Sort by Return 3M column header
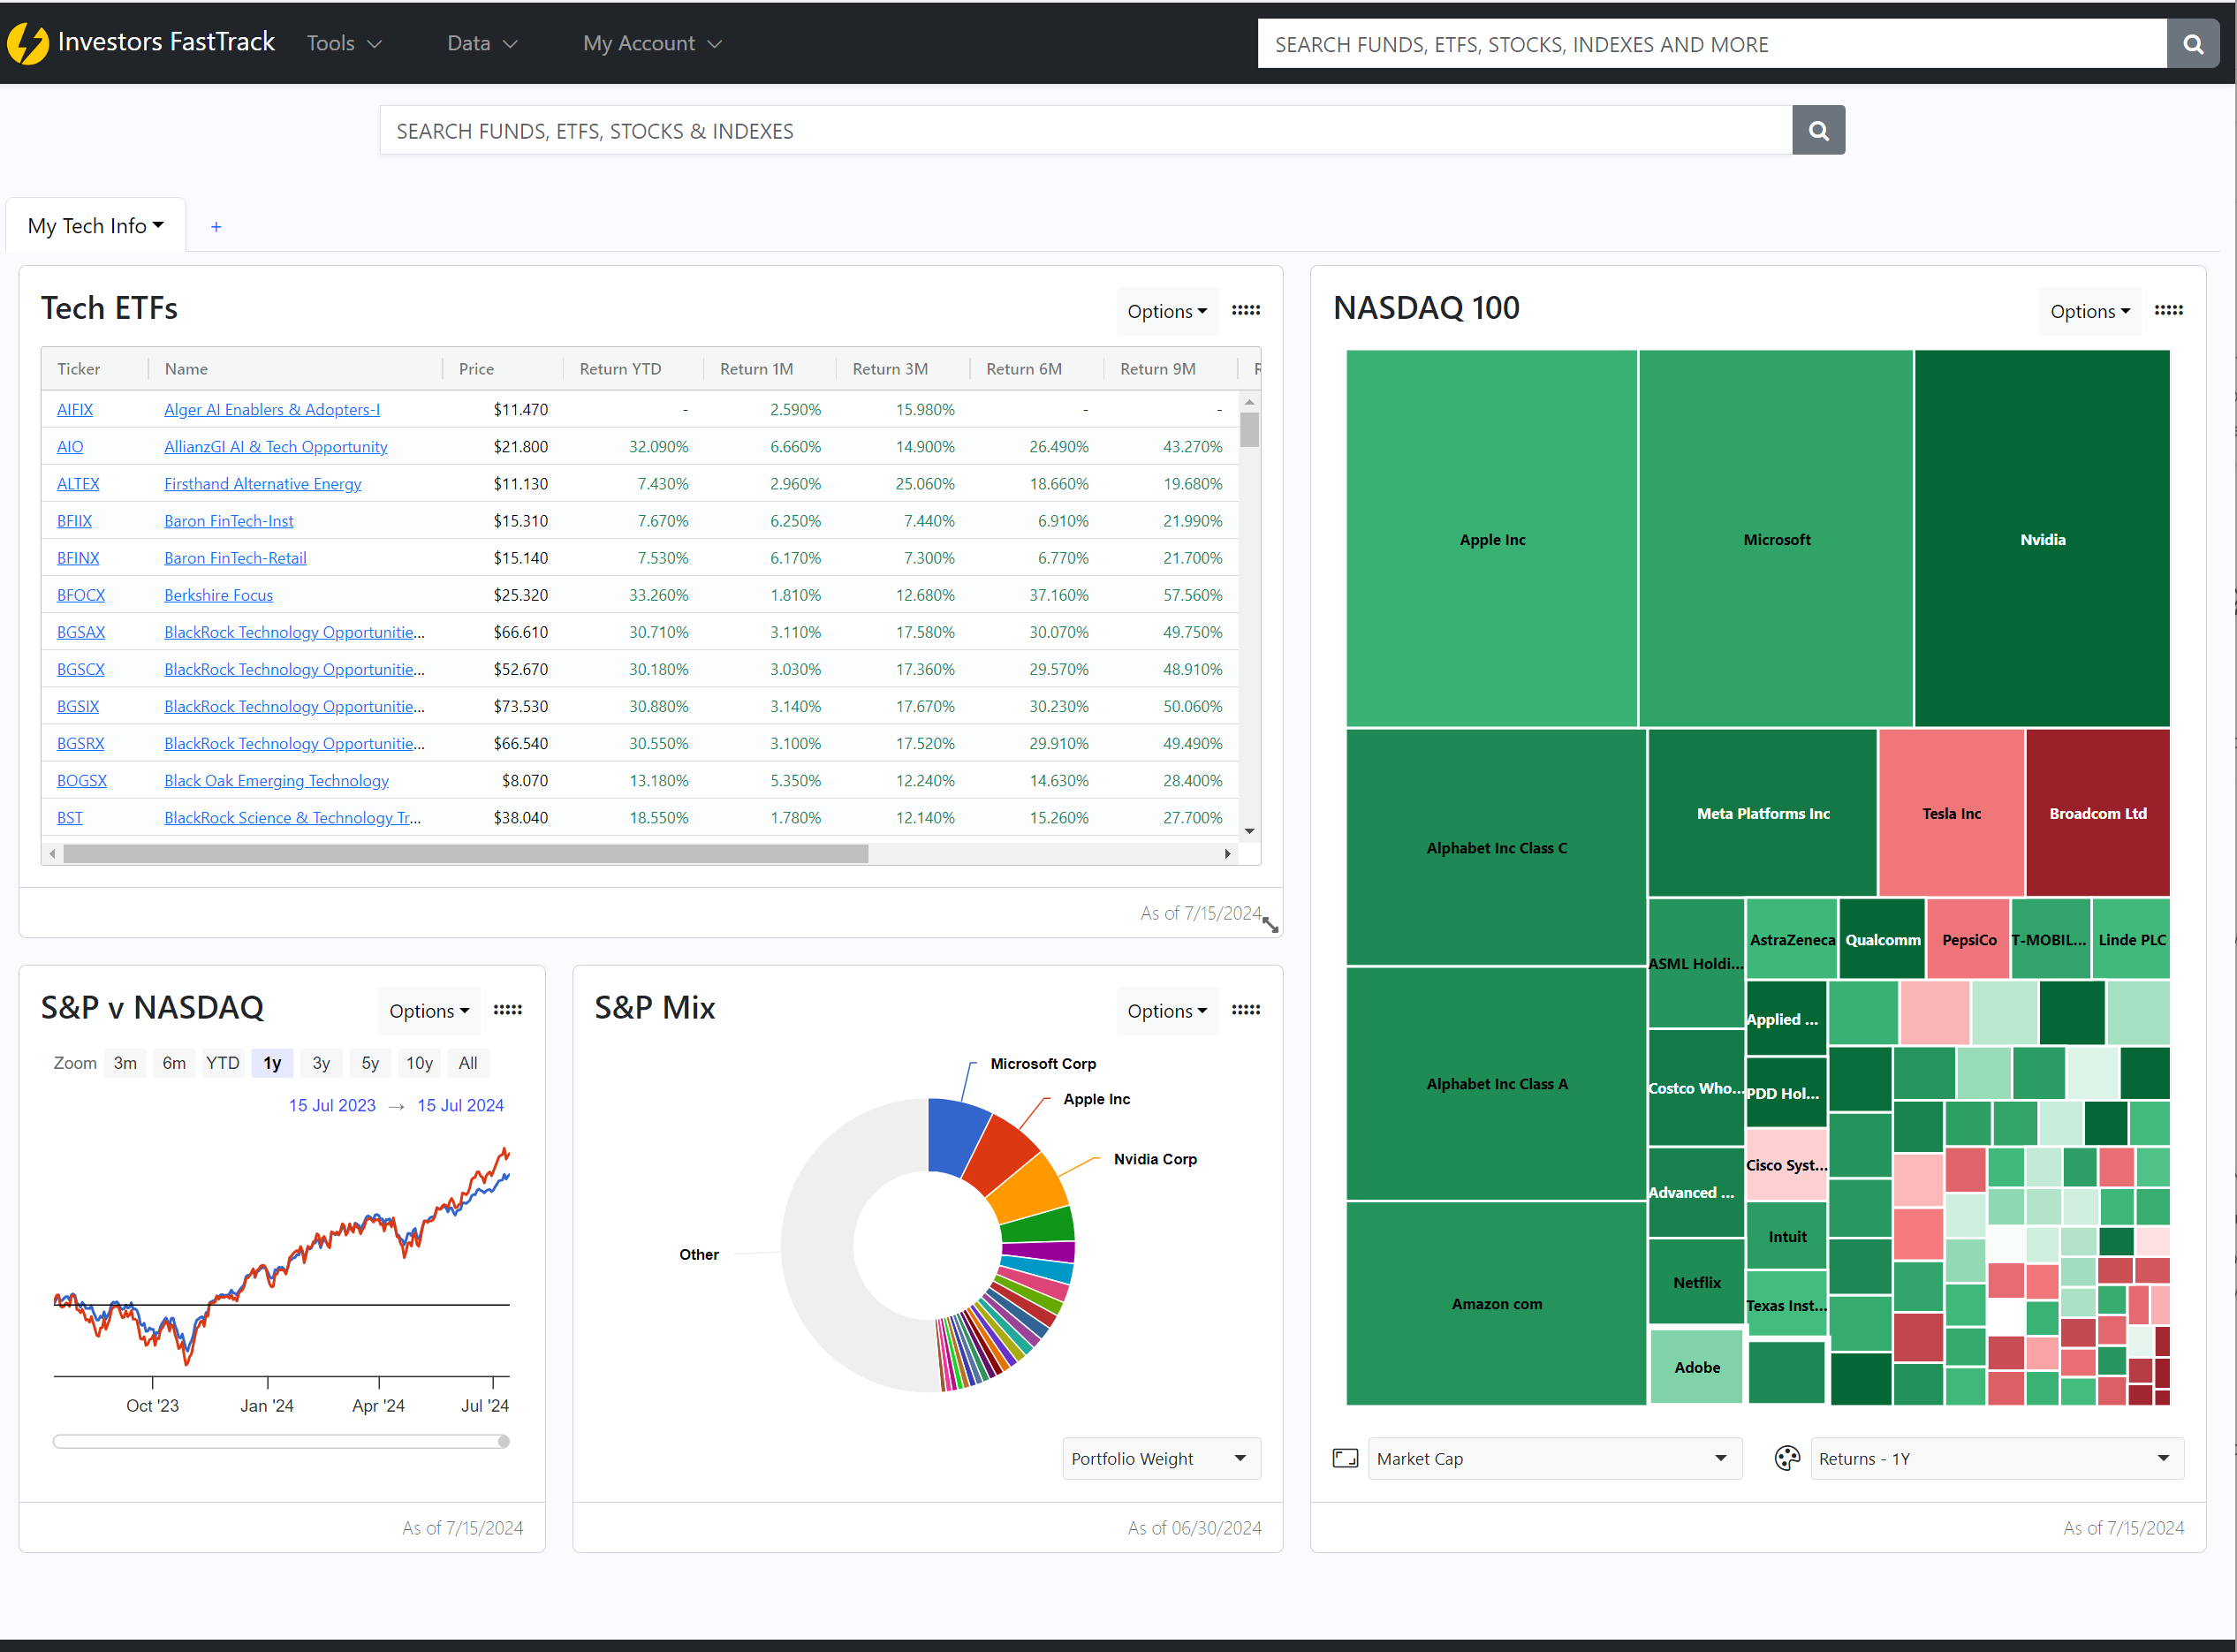This screenshot has width=2237, height=1652. click(x=890, y=369)
